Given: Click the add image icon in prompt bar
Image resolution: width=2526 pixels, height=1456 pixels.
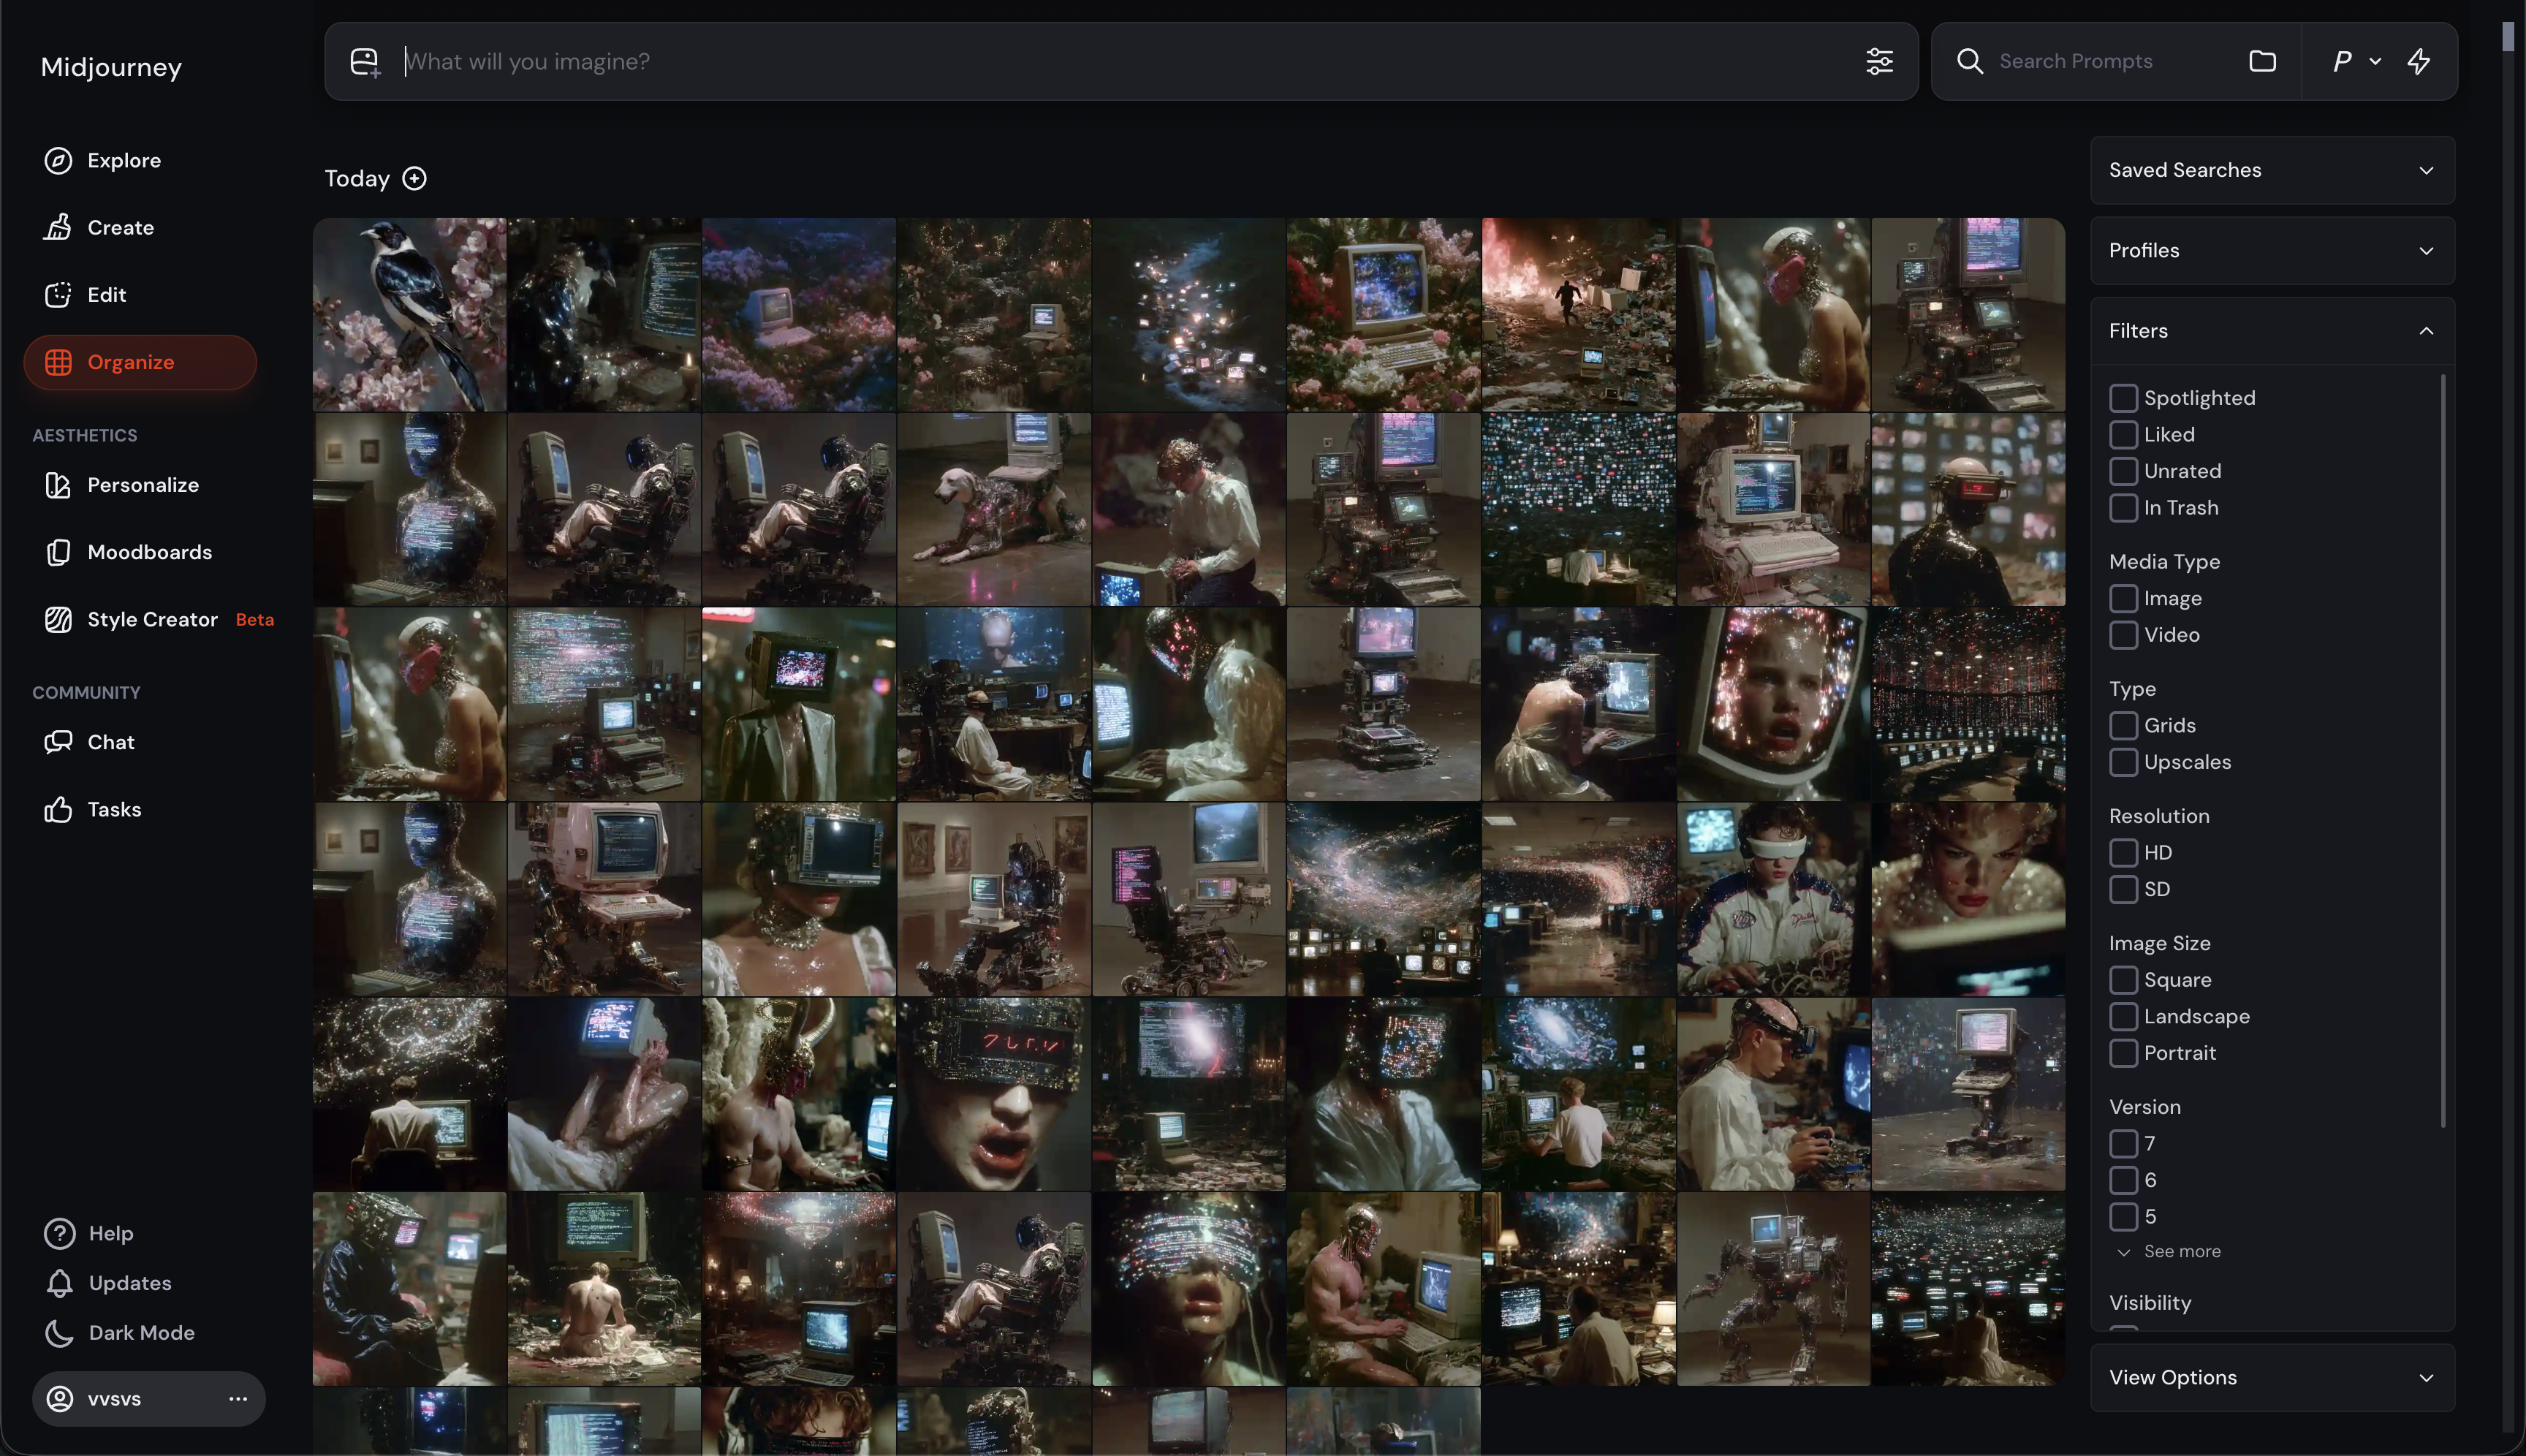Looking at the screenshot, I should point(364,62).
